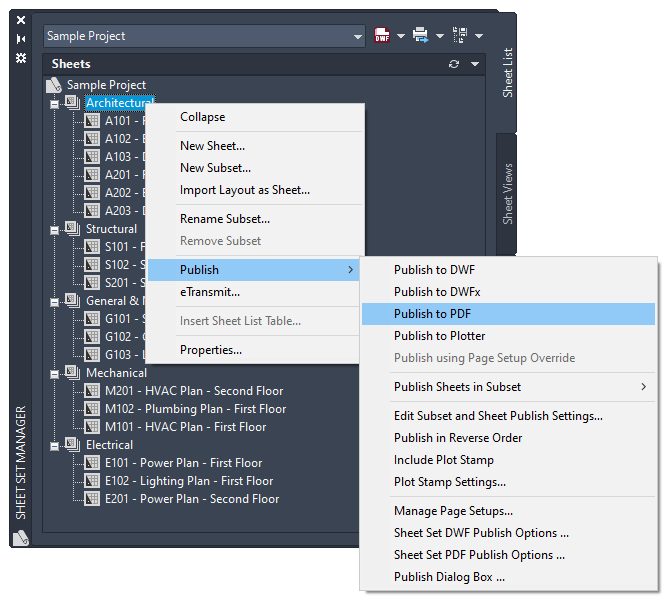Choose Import Layout as Sheet...
The image size is (670, 601).
point(255,190)
